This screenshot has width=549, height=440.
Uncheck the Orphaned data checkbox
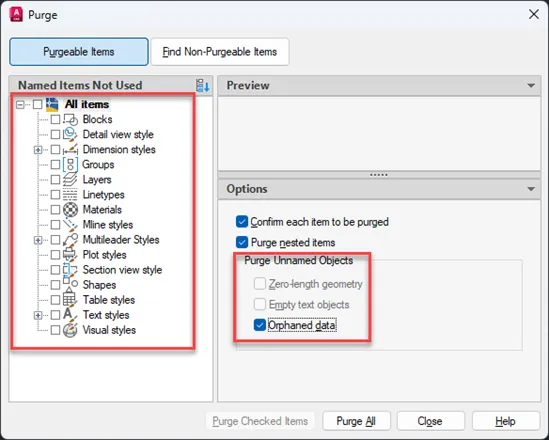[x=259, y=325]
